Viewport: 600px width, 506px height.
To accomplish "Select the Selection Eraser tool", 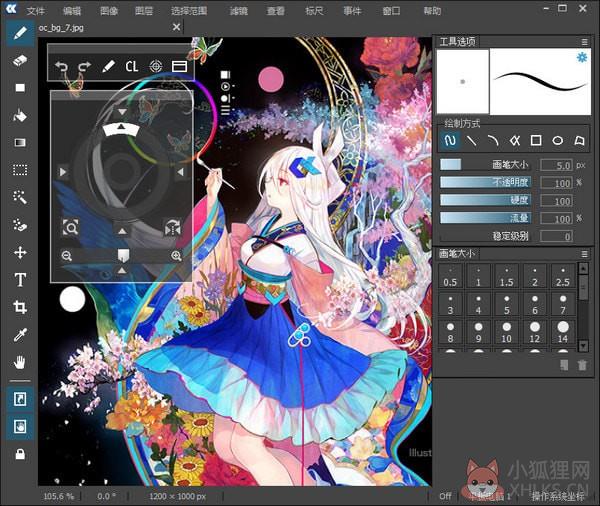I will [x=20, y=225].
